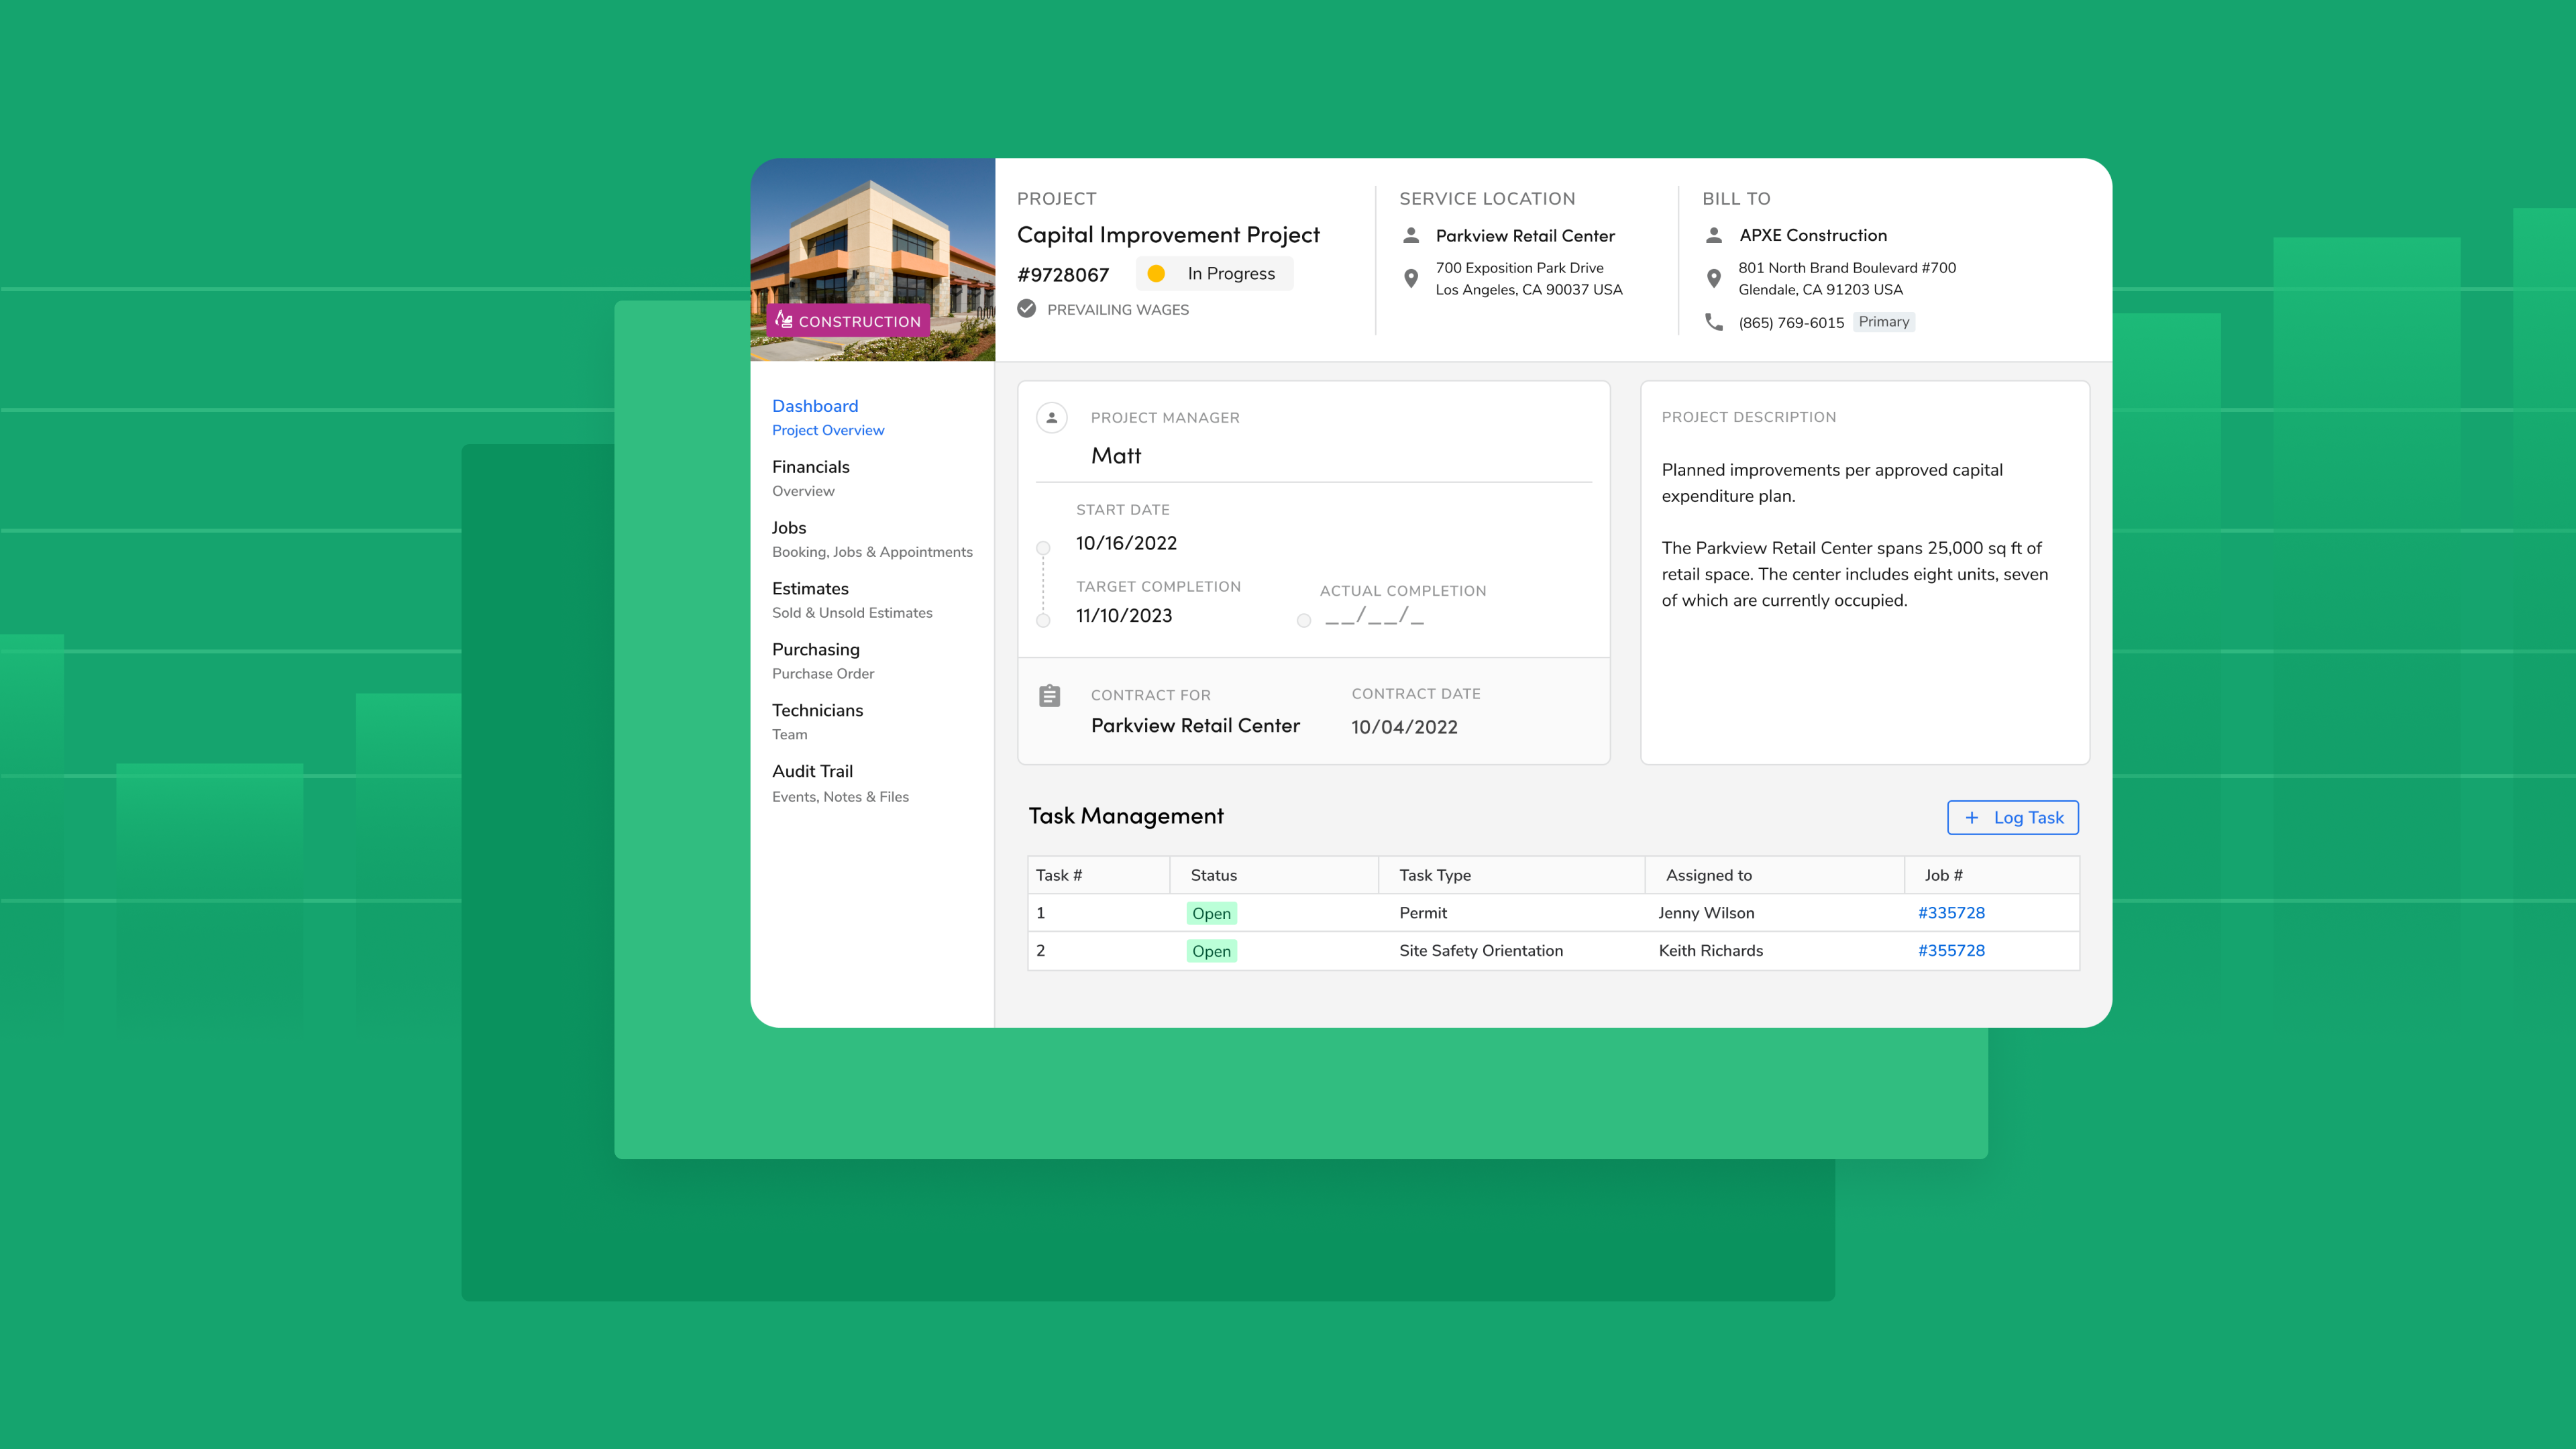The image size is (2576, 1449).
Task: Select the Actual Completion milestone circle
Action: [x=1304, y=620]
